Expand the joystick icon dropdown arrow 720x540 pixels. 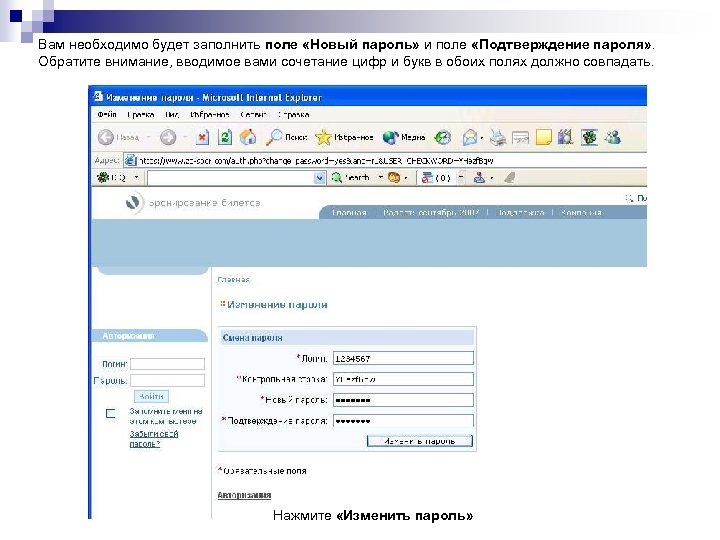[x=492, y=178]
